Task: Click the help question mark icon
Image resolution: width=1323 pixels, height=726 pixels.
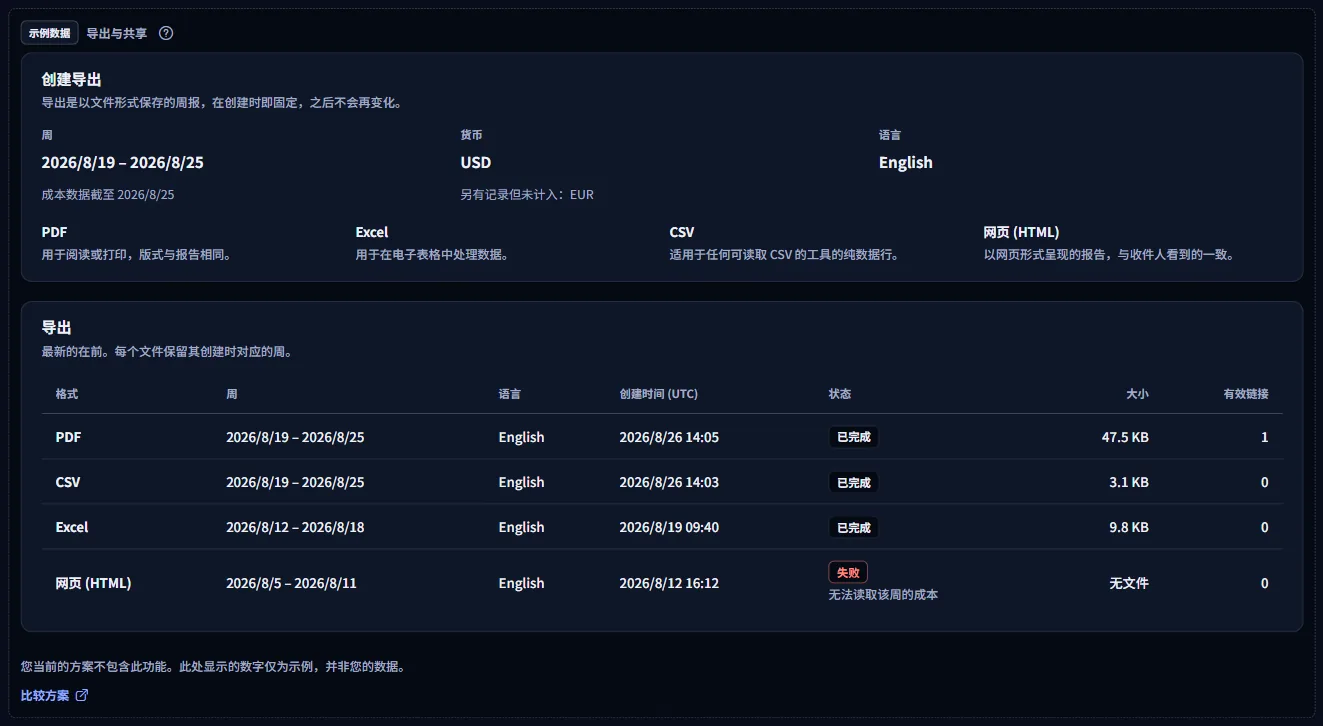Action: [166, 33]
